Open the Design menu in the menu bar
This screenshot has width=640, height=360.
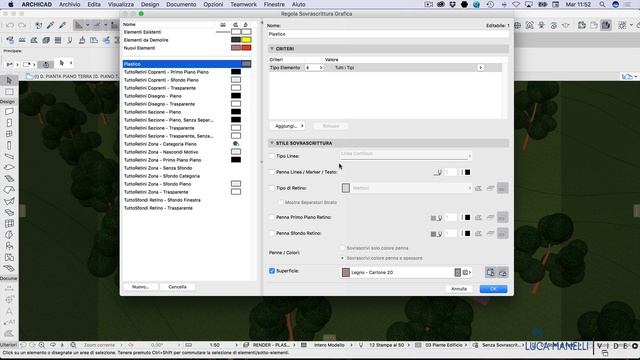pyautogui.click(x=150, y=4)
